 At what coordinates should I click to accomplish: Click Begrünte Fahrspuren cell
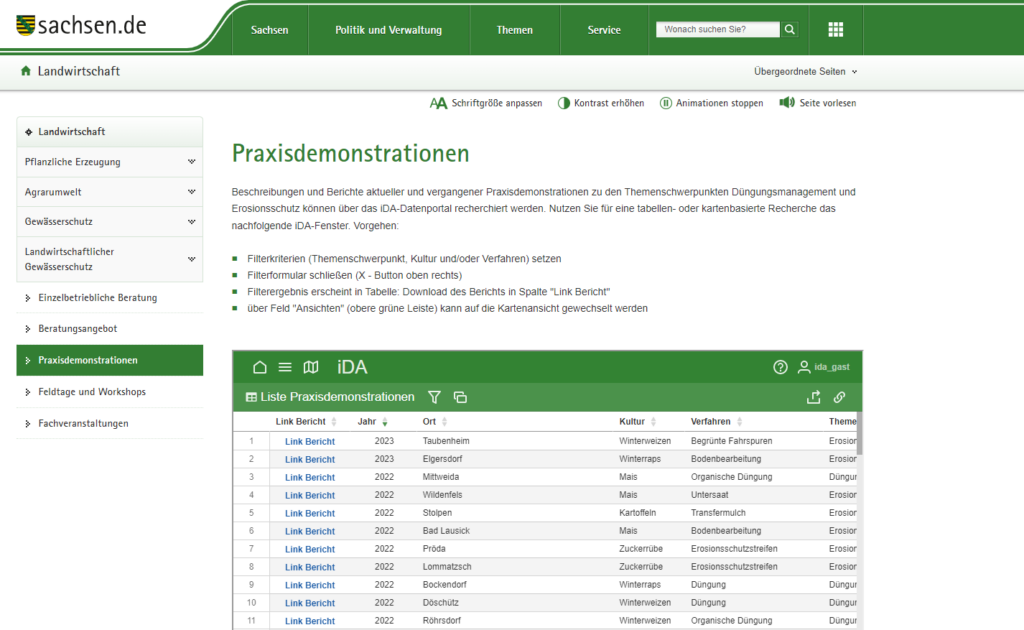[x=731, y=441]
